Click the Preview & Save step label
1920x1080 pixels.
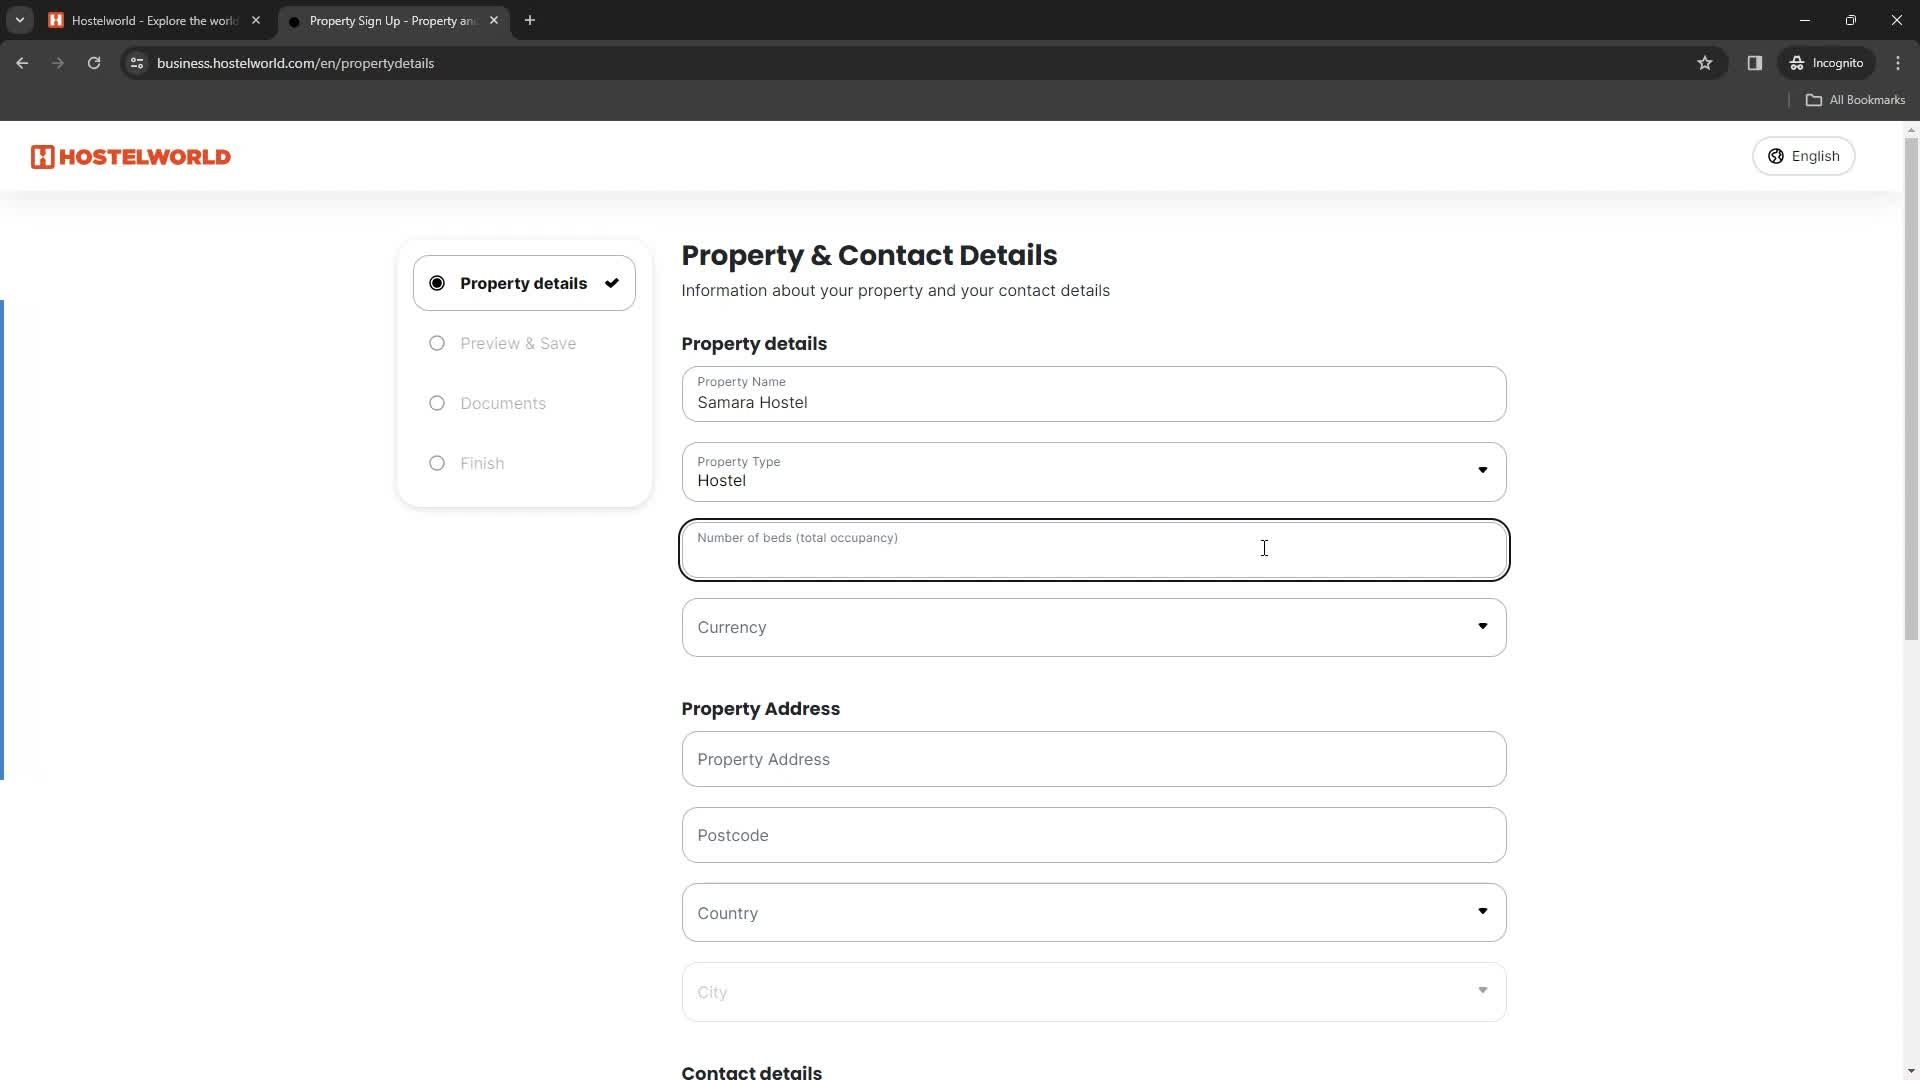[518, 342]
